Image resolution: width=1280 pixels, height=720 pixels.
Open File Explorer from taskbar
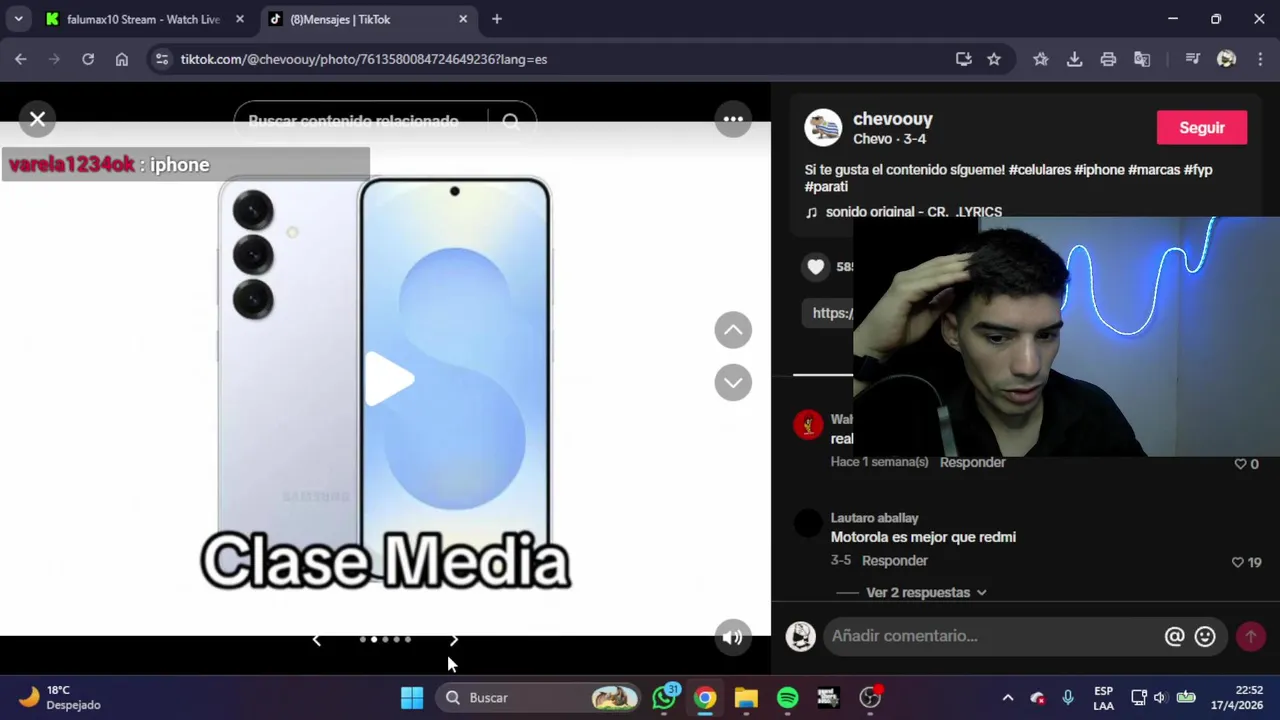(x=746, y=697)
